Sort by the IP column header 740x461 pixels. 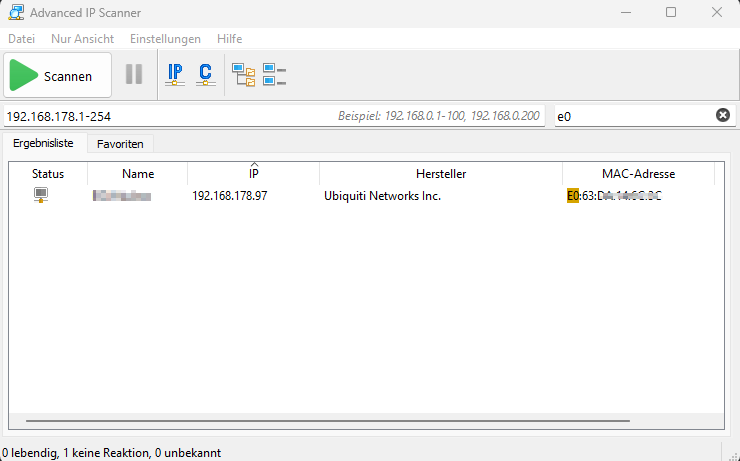click(254, 174)
